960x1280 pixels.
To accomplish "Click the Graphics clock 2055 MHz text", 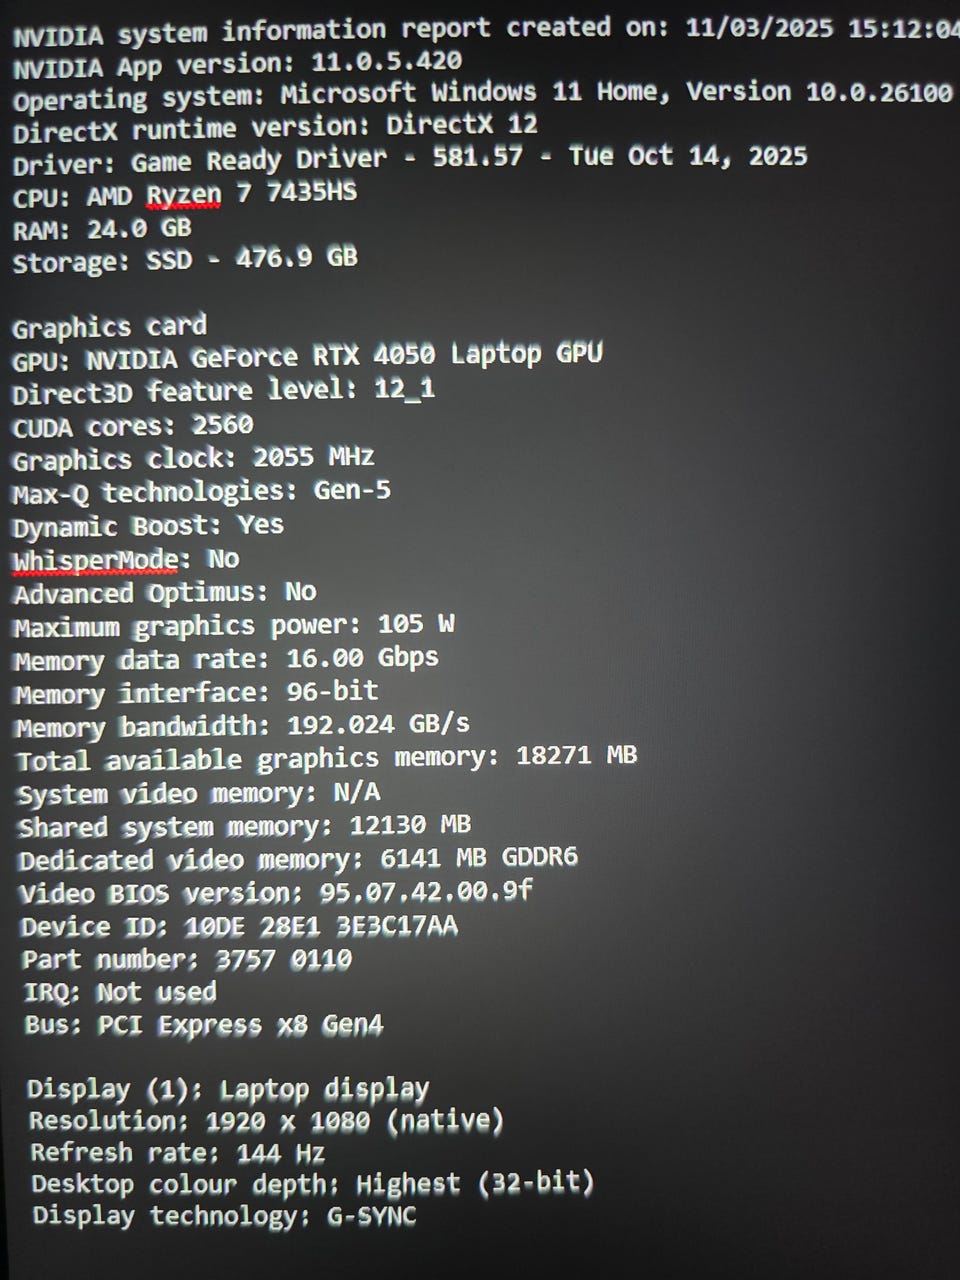I will click(x=193, y=459).
